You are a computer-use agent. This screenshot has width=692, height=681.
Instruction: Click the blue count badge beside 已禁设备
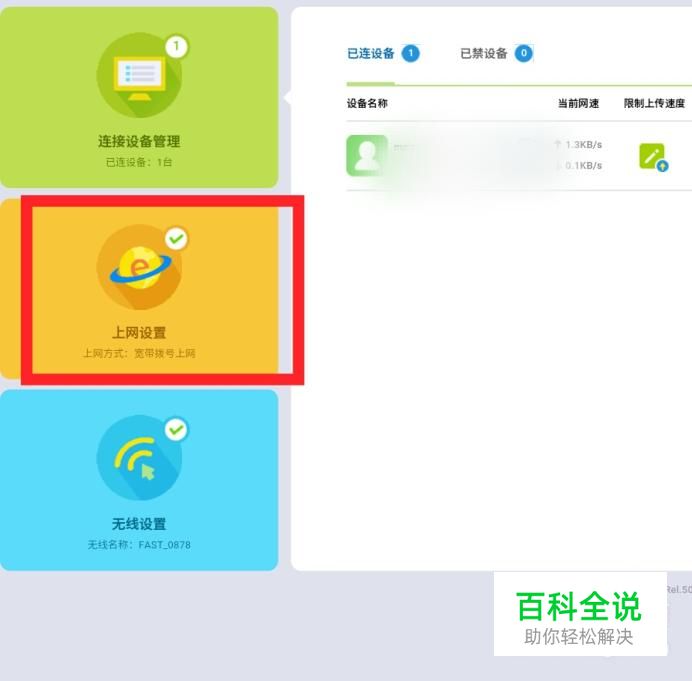(x=524, y=53)
